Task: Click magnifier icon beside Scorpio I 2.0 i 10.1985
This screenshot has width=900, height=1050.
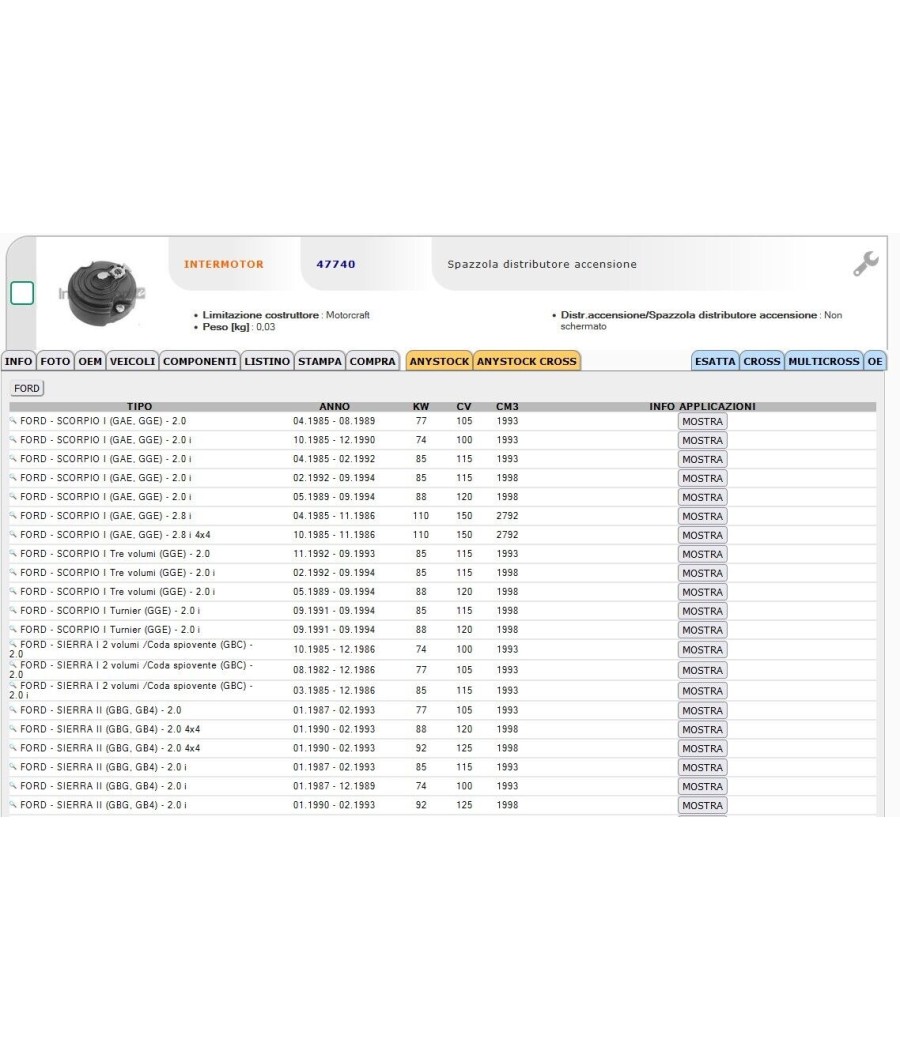Action: [x=13, y=439]
